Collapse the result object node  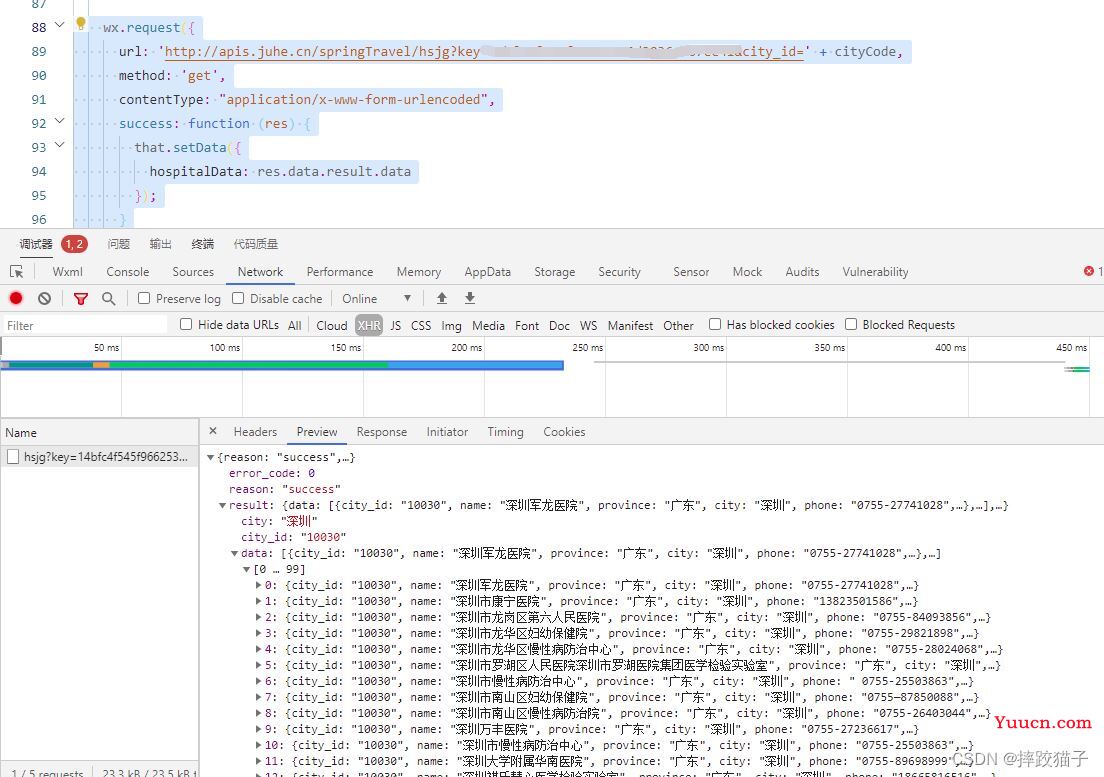[x=222, y=505]
